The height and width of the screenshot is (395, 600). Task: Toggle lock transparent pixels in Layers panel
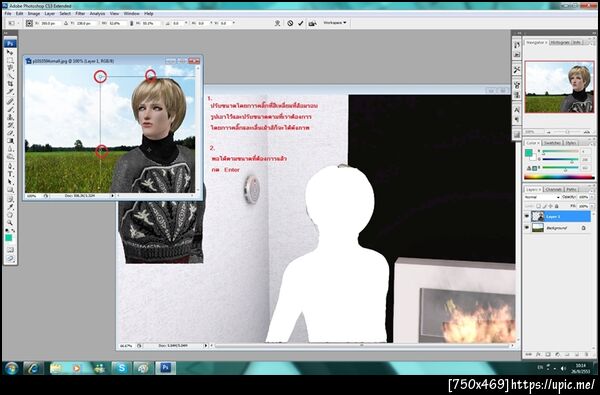(x=538, y=206)
